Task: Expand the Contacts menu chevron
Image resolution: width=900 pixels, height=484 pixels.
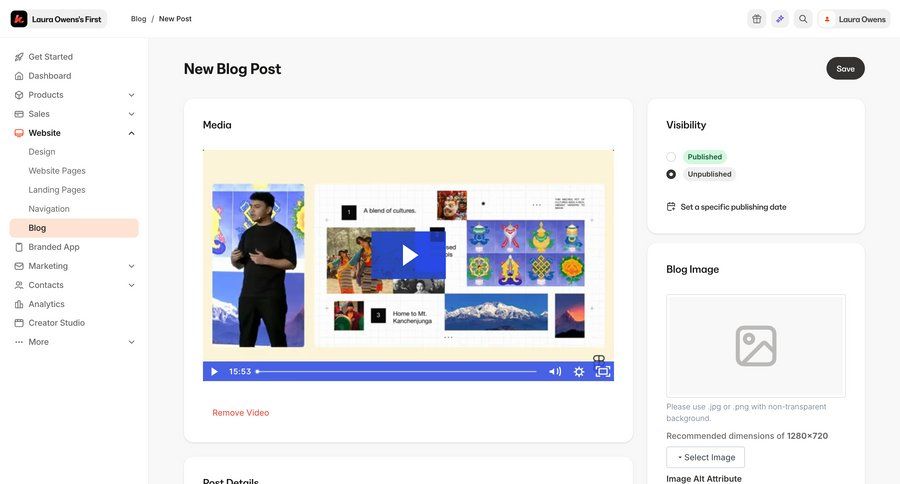Action: [x=131, y=285]
